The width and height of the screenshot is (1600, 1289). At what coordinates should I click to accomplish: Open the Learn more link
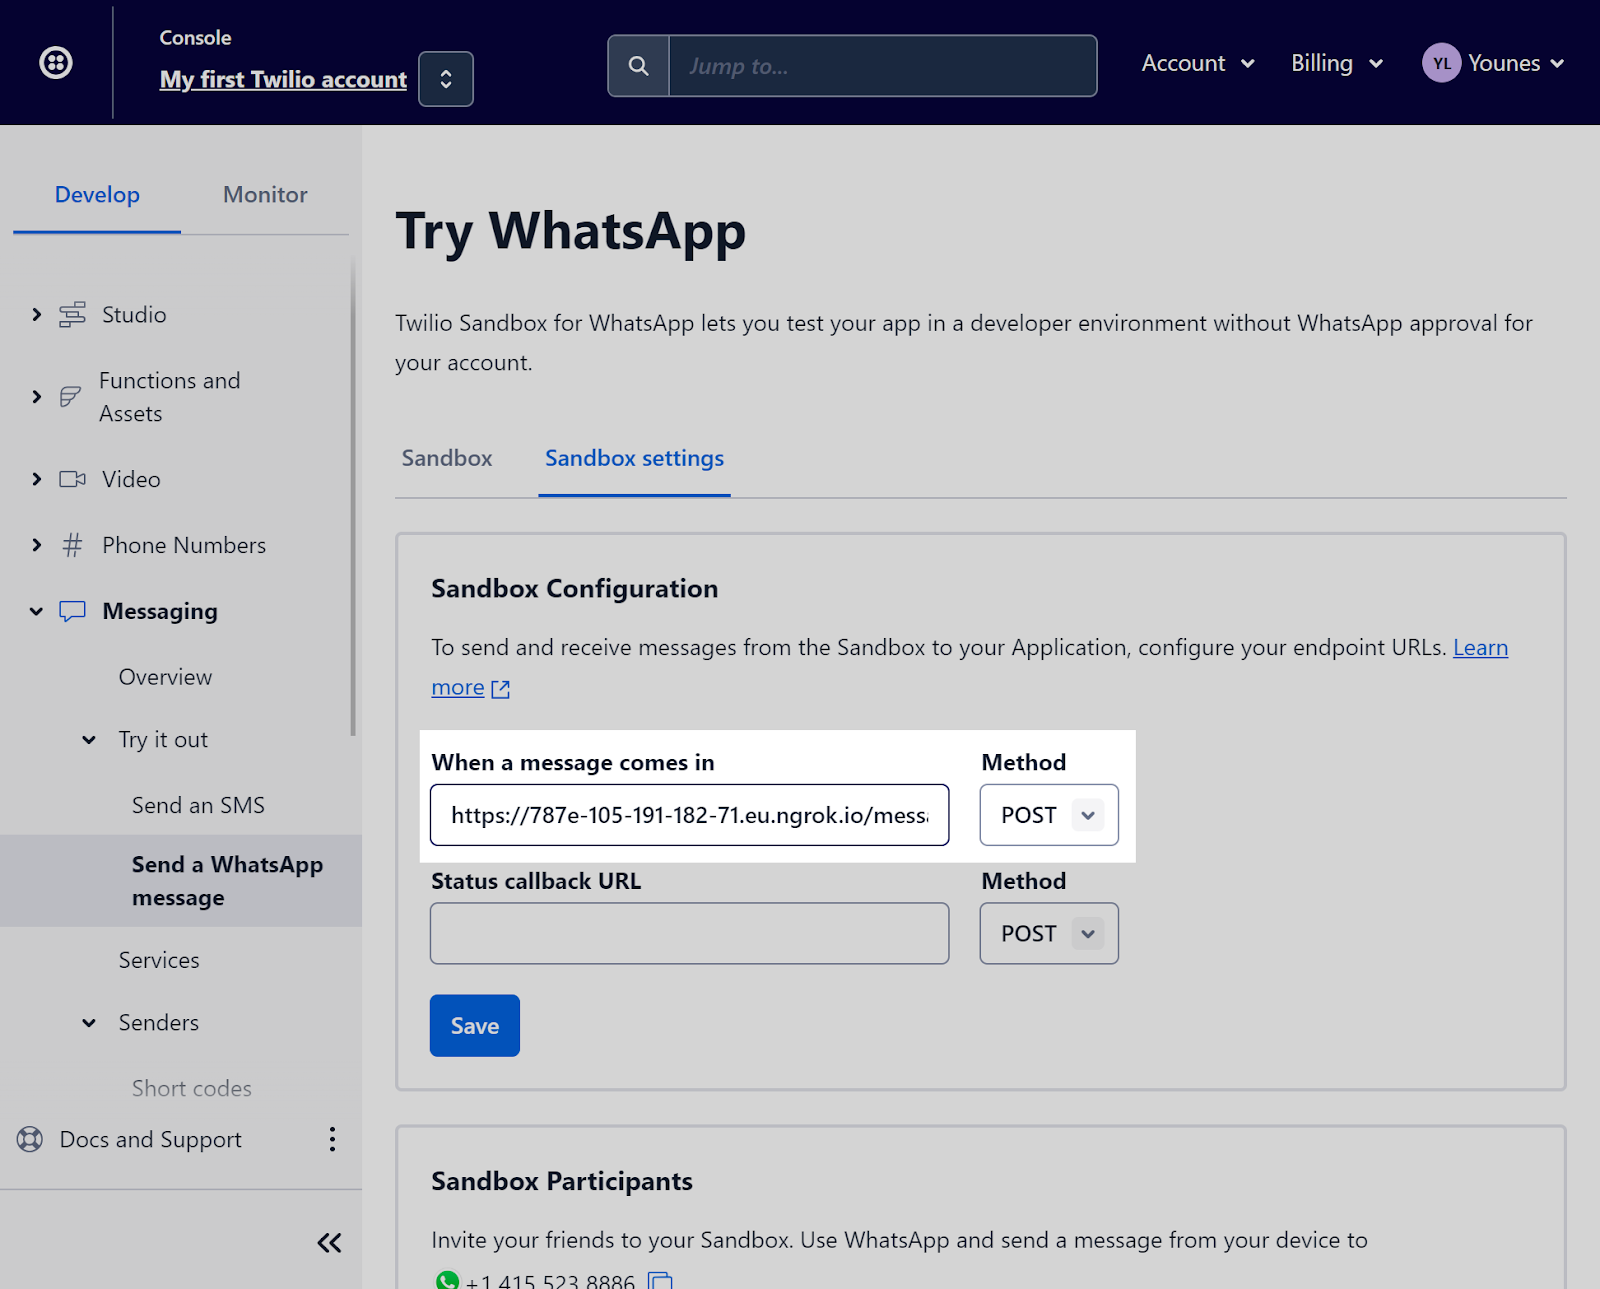1480,648
